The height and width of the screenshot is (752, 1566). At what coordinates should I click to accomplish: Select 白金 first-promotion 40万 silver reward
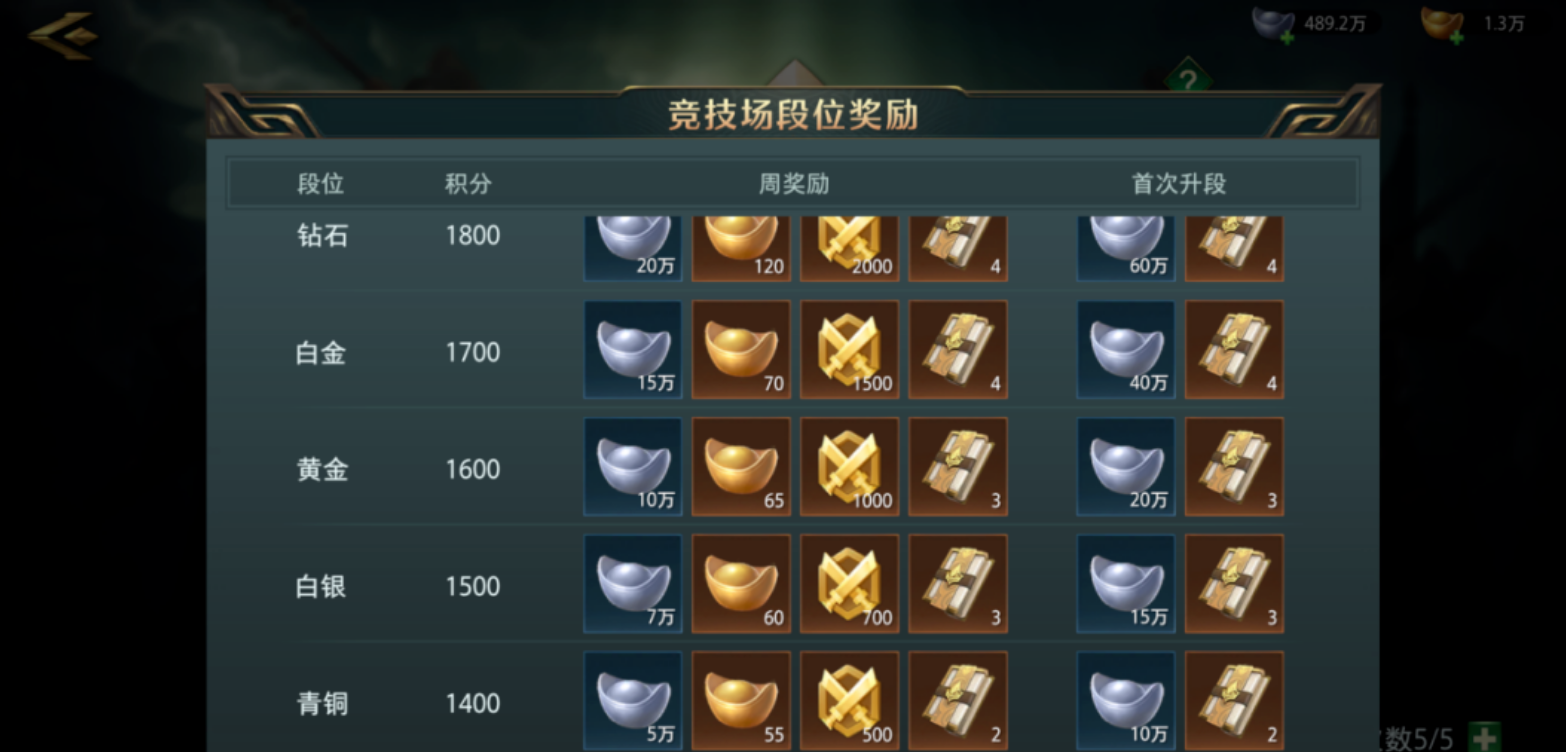point(1126,350)
